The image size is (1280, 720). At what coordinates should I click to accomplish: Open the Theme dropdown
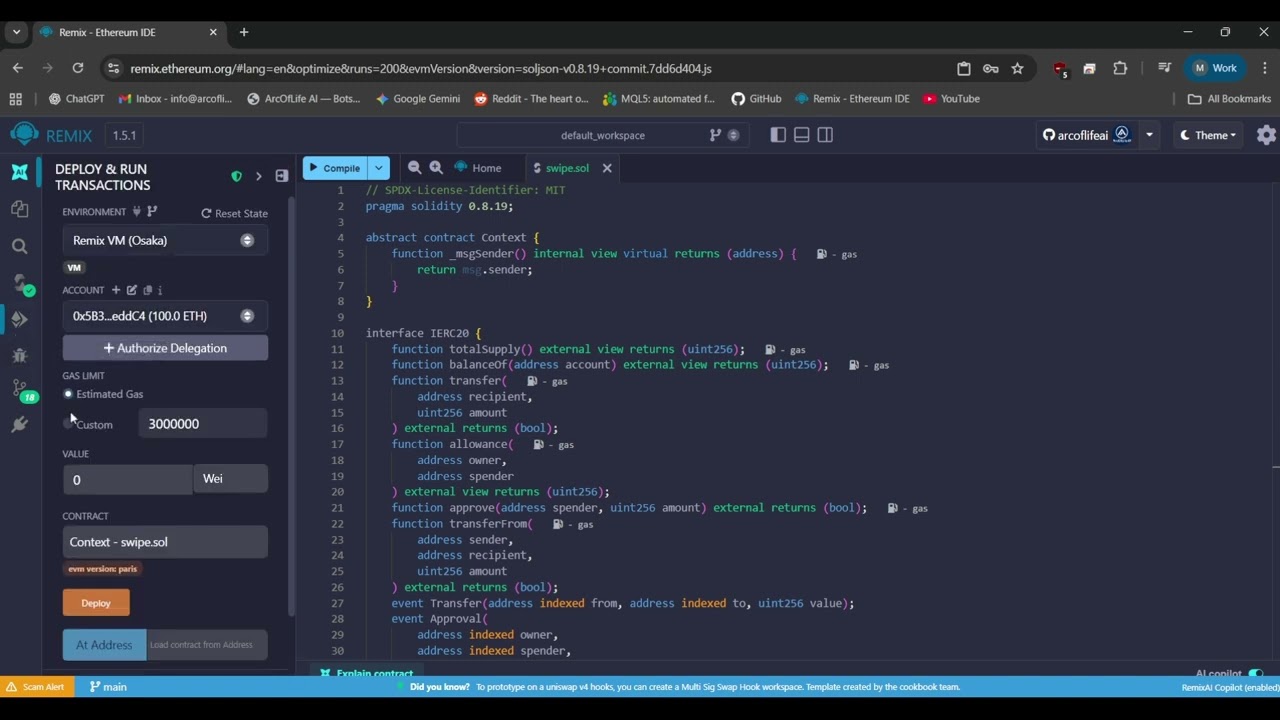(x=1208, y=135)
